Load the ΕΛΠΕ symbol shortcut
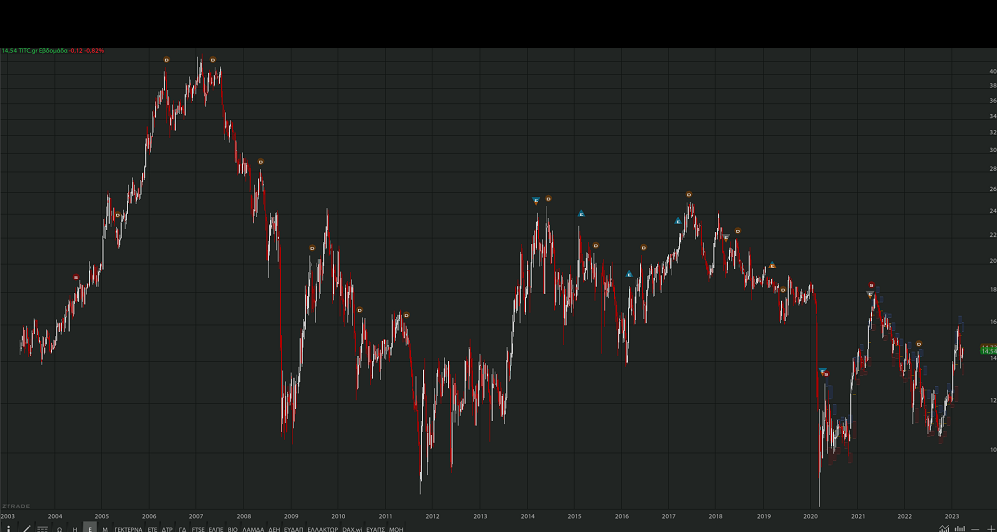 216,529
